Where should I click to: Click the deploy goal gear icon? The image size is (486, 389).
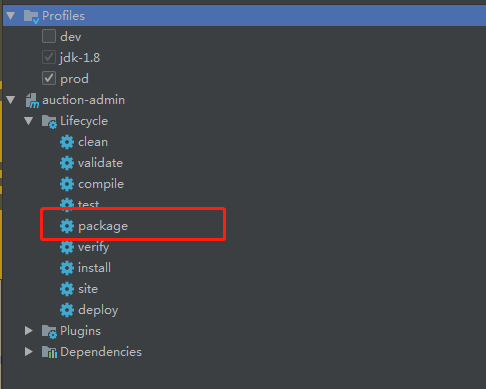click(x=67, y=310)
